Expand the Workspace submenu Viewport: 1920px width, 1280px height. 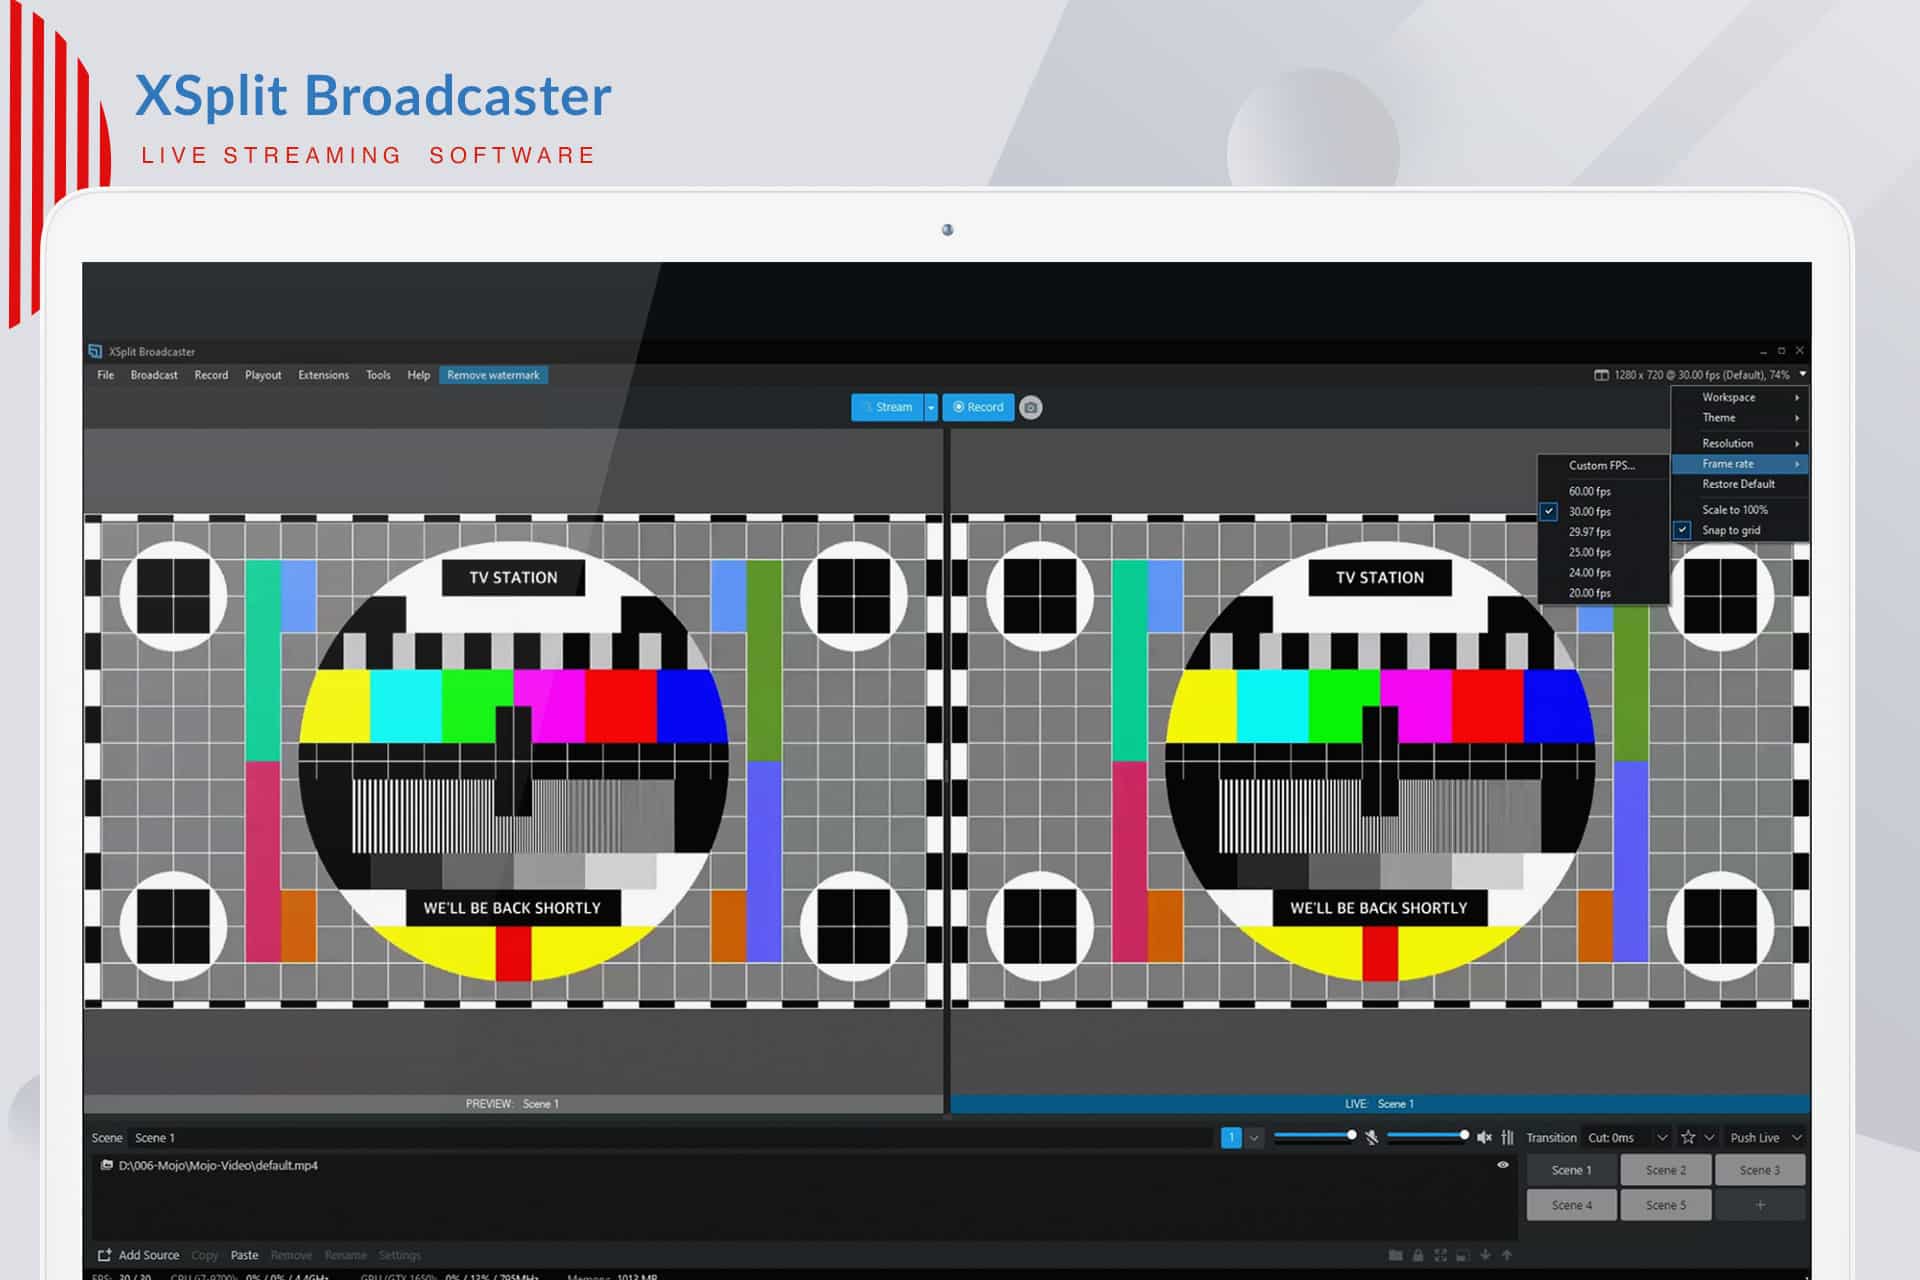[x=1740, y=397]
